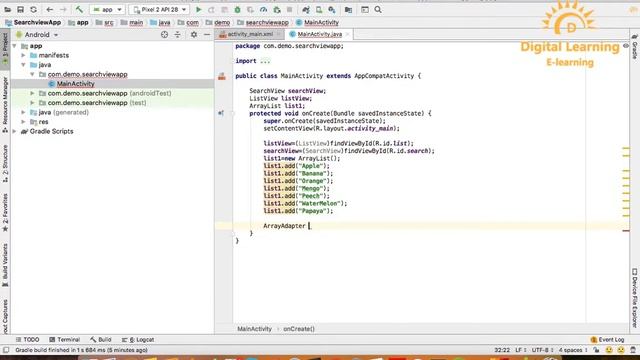Viewport: 640px width, 360px height.
Task: Expand the folded import ... line
Action: [x=265, y=61]
